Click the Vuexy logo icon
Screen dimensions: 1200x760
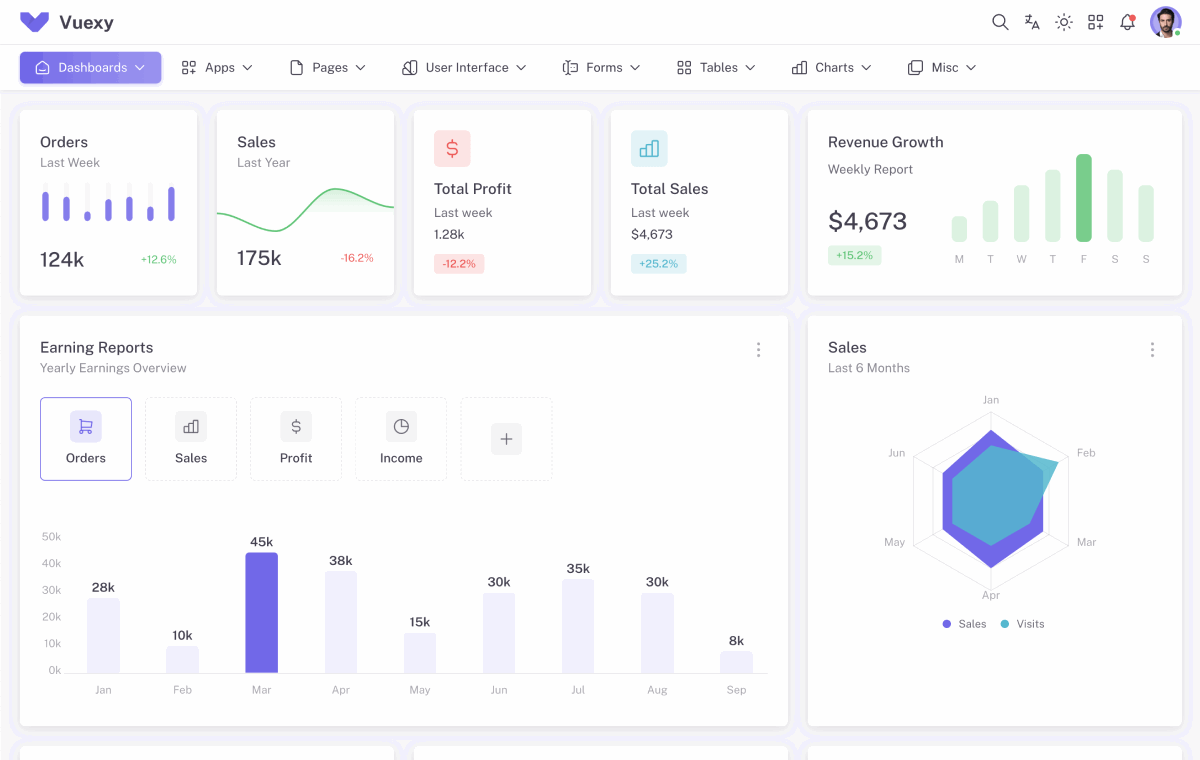[34, 22]
